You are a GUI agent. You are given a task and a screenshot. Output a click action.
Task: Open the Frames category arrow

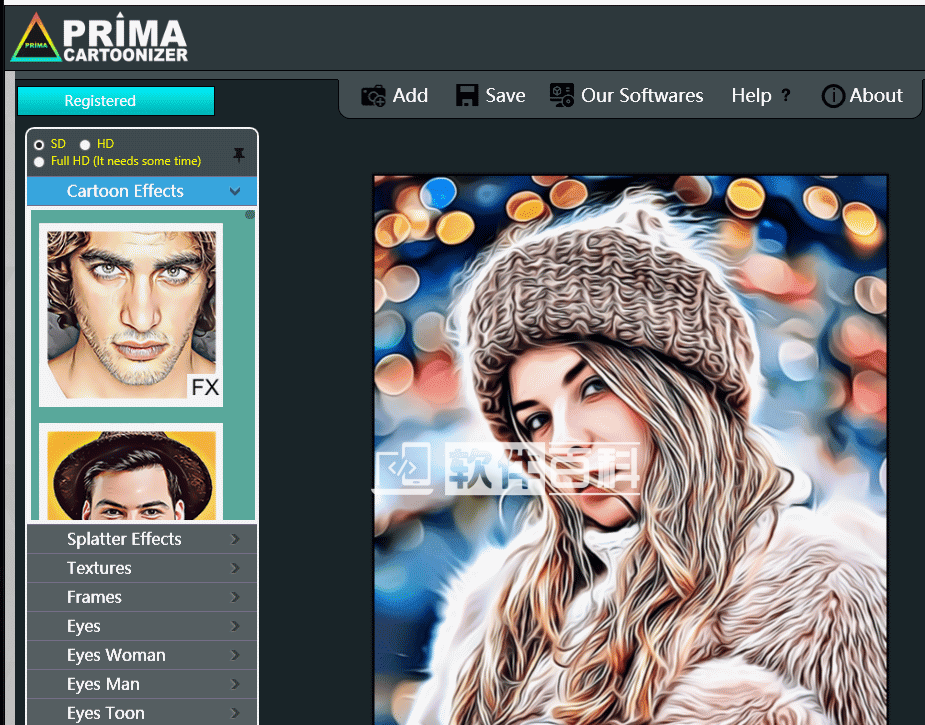tap(236, 597)
